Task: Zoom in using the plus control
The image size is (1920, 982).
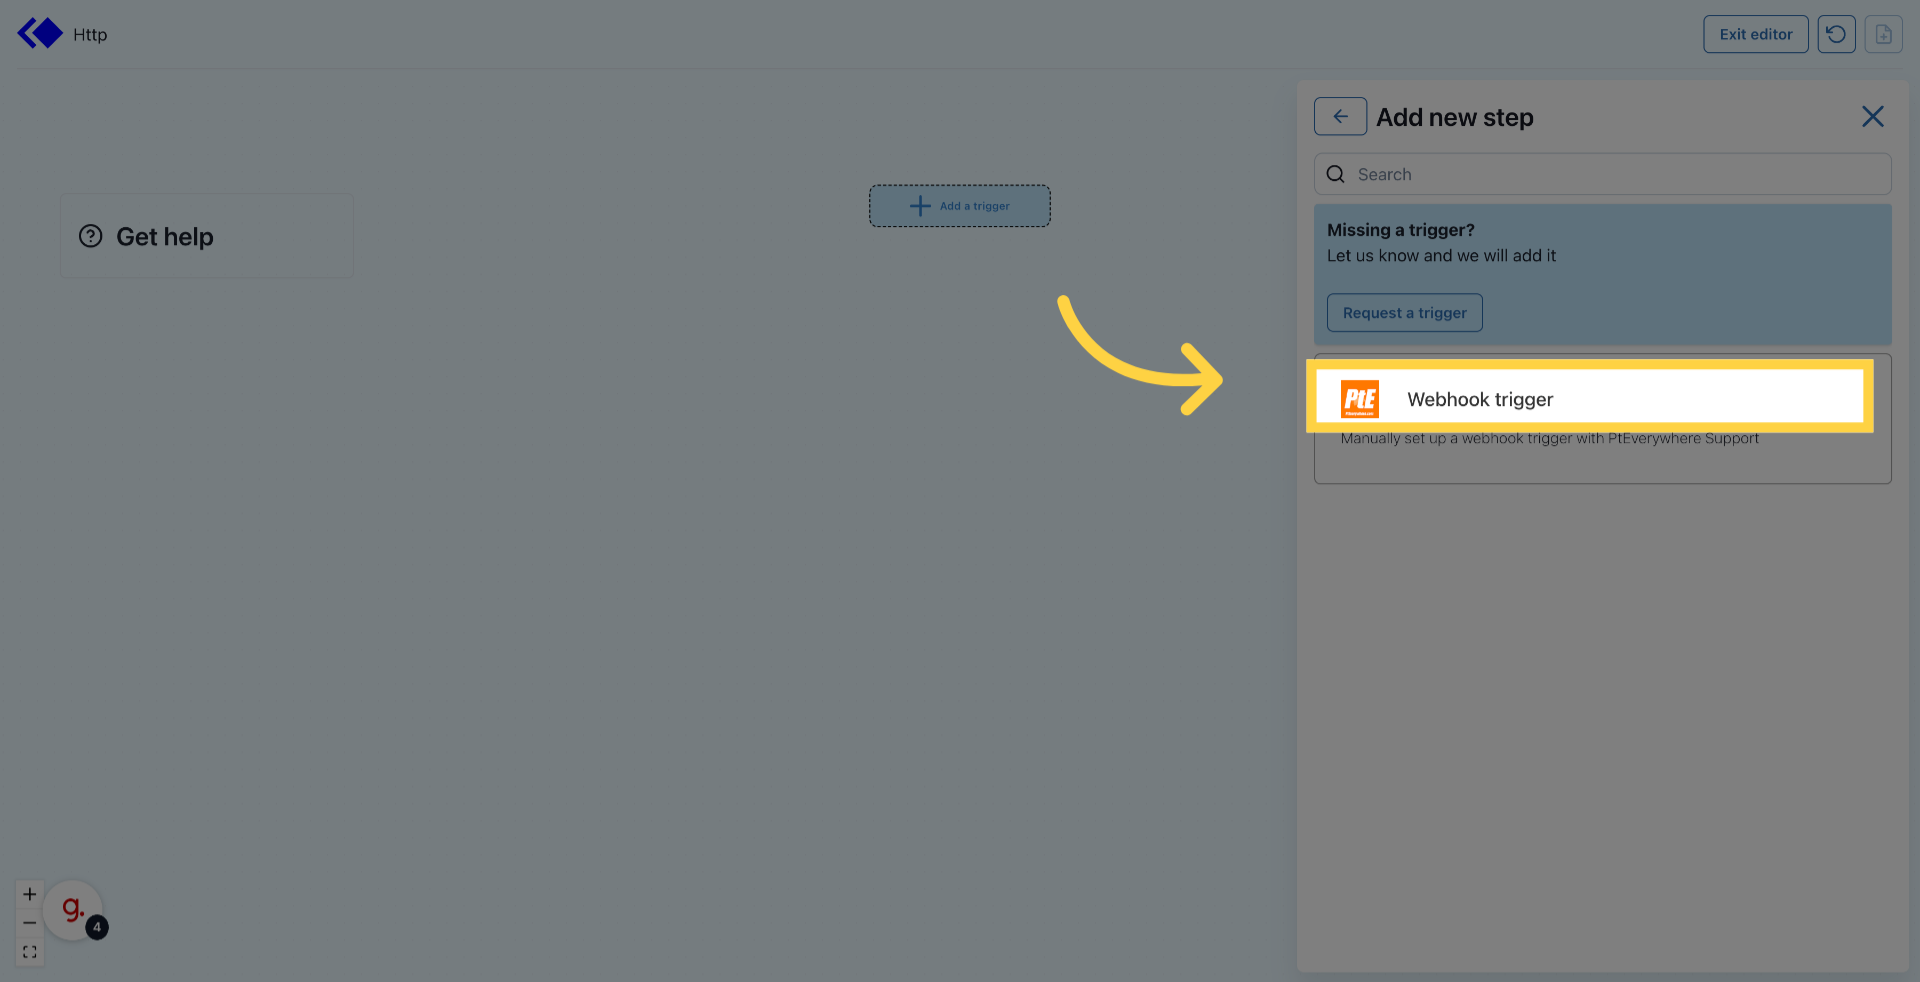Action: (x=29, y=894)
